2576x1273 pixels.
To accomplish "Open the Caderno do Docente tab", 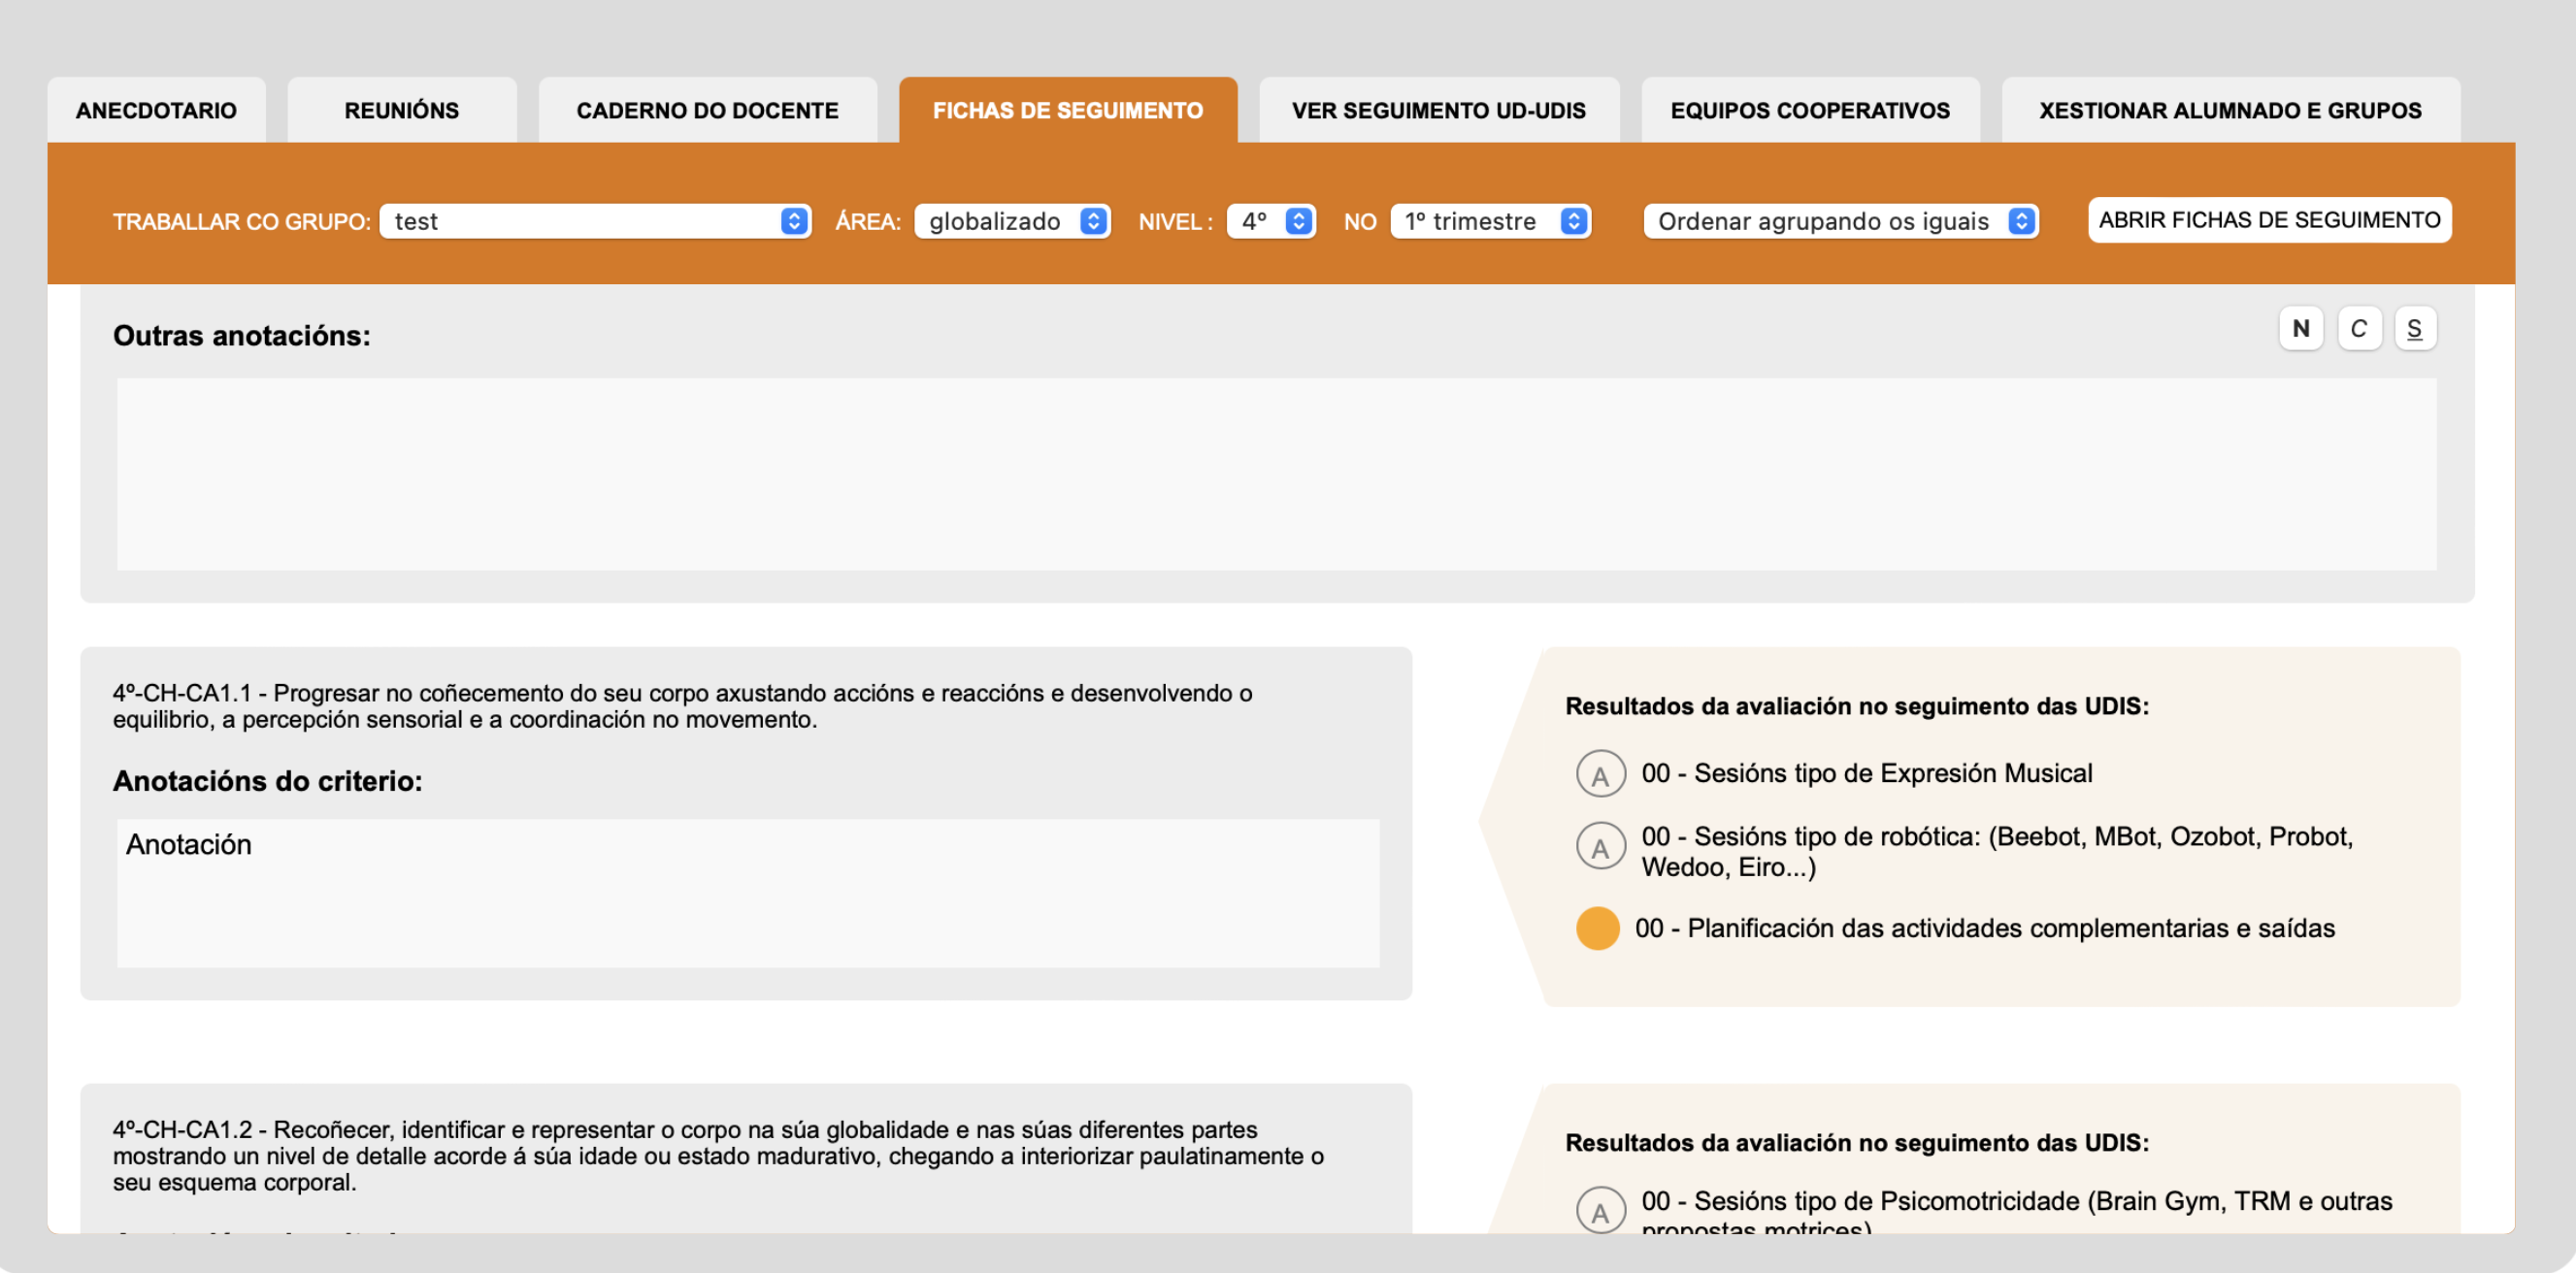I will tap(707, 110).
